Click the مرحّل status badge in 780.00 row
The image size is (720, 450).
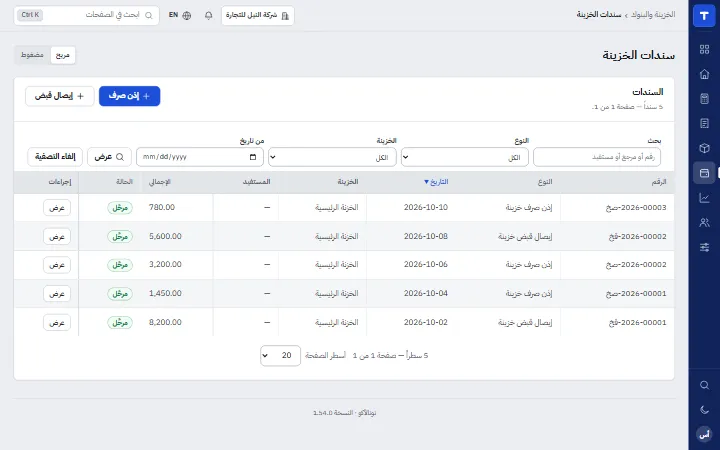[x=120, y=208]
